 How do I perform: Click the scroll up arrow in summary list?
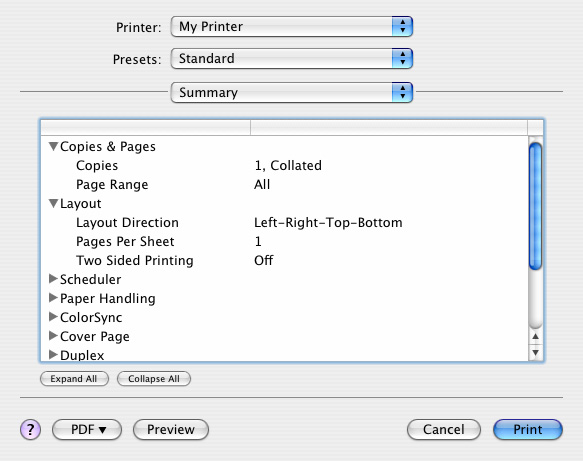(535, 336)
